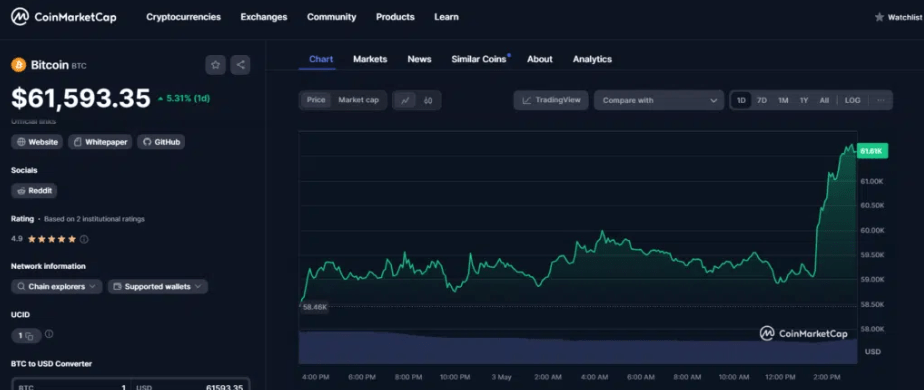
Task: Switch to line chart icon
Action: [x=405, y=100]
